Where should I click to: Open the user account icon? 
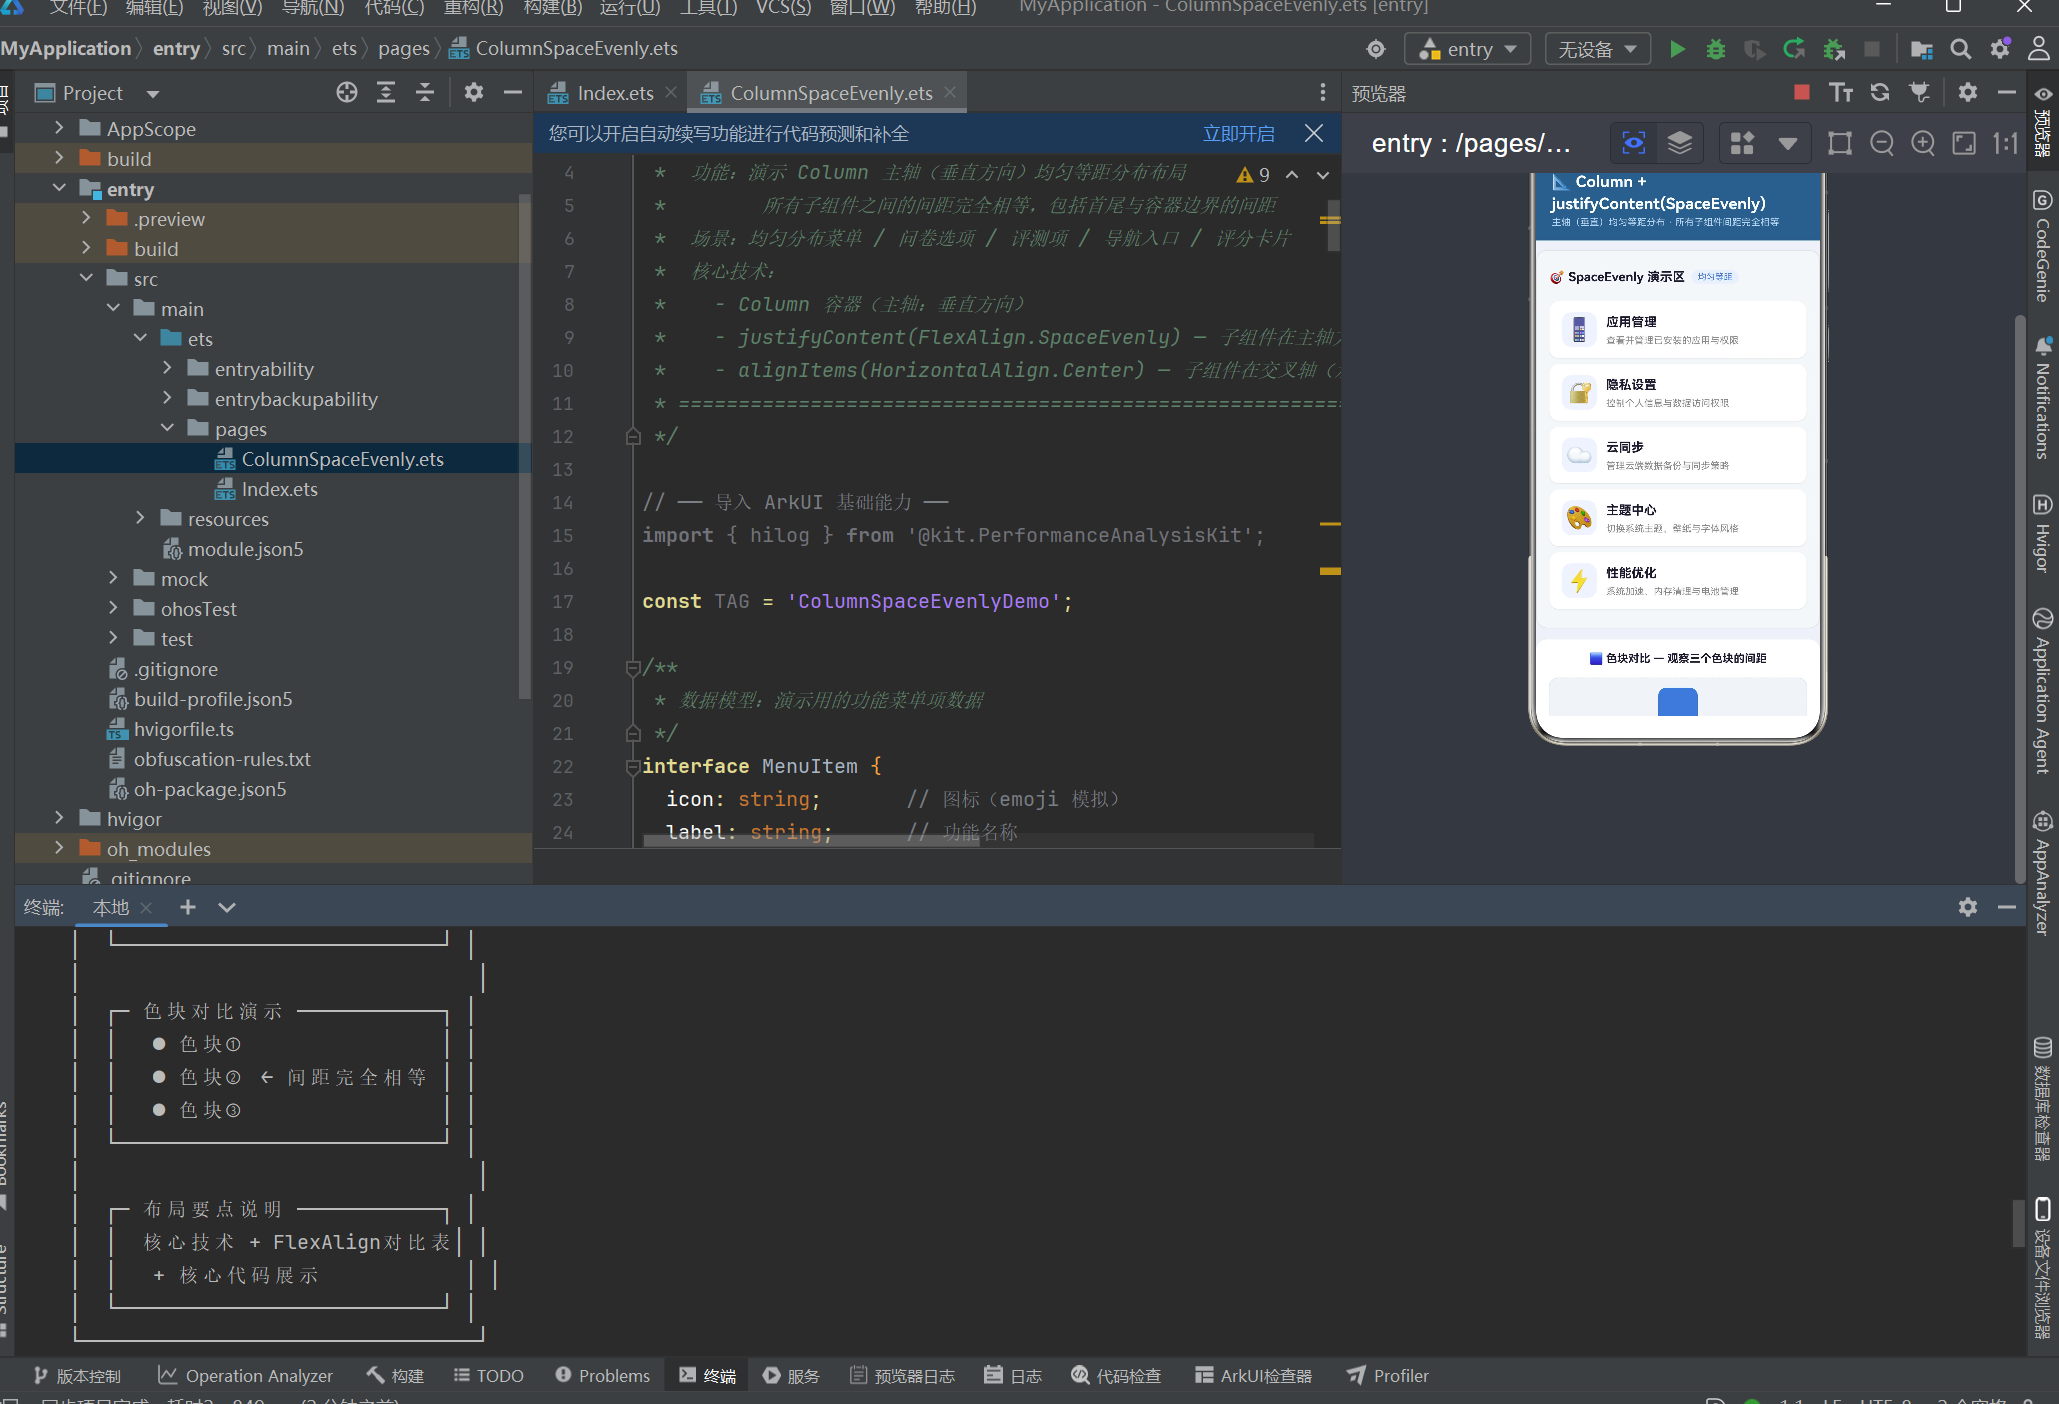pyautogui.click(x=2038, y=49)
